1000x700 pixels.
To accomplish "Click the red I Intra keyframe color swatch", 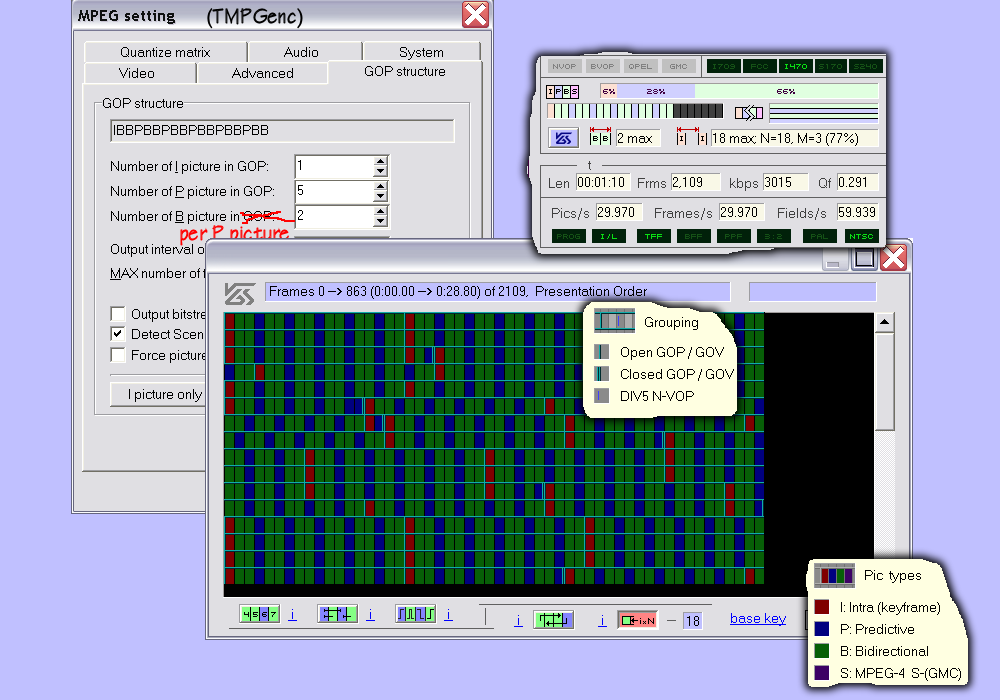I will point(822,607).
